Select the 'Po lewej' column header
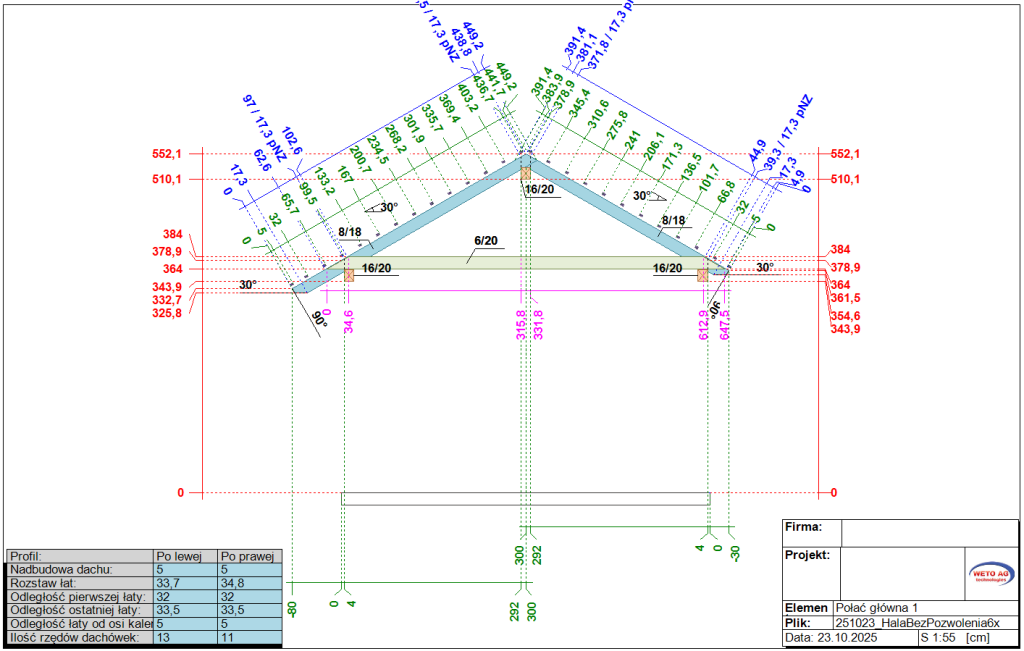 tap(186, 556)
